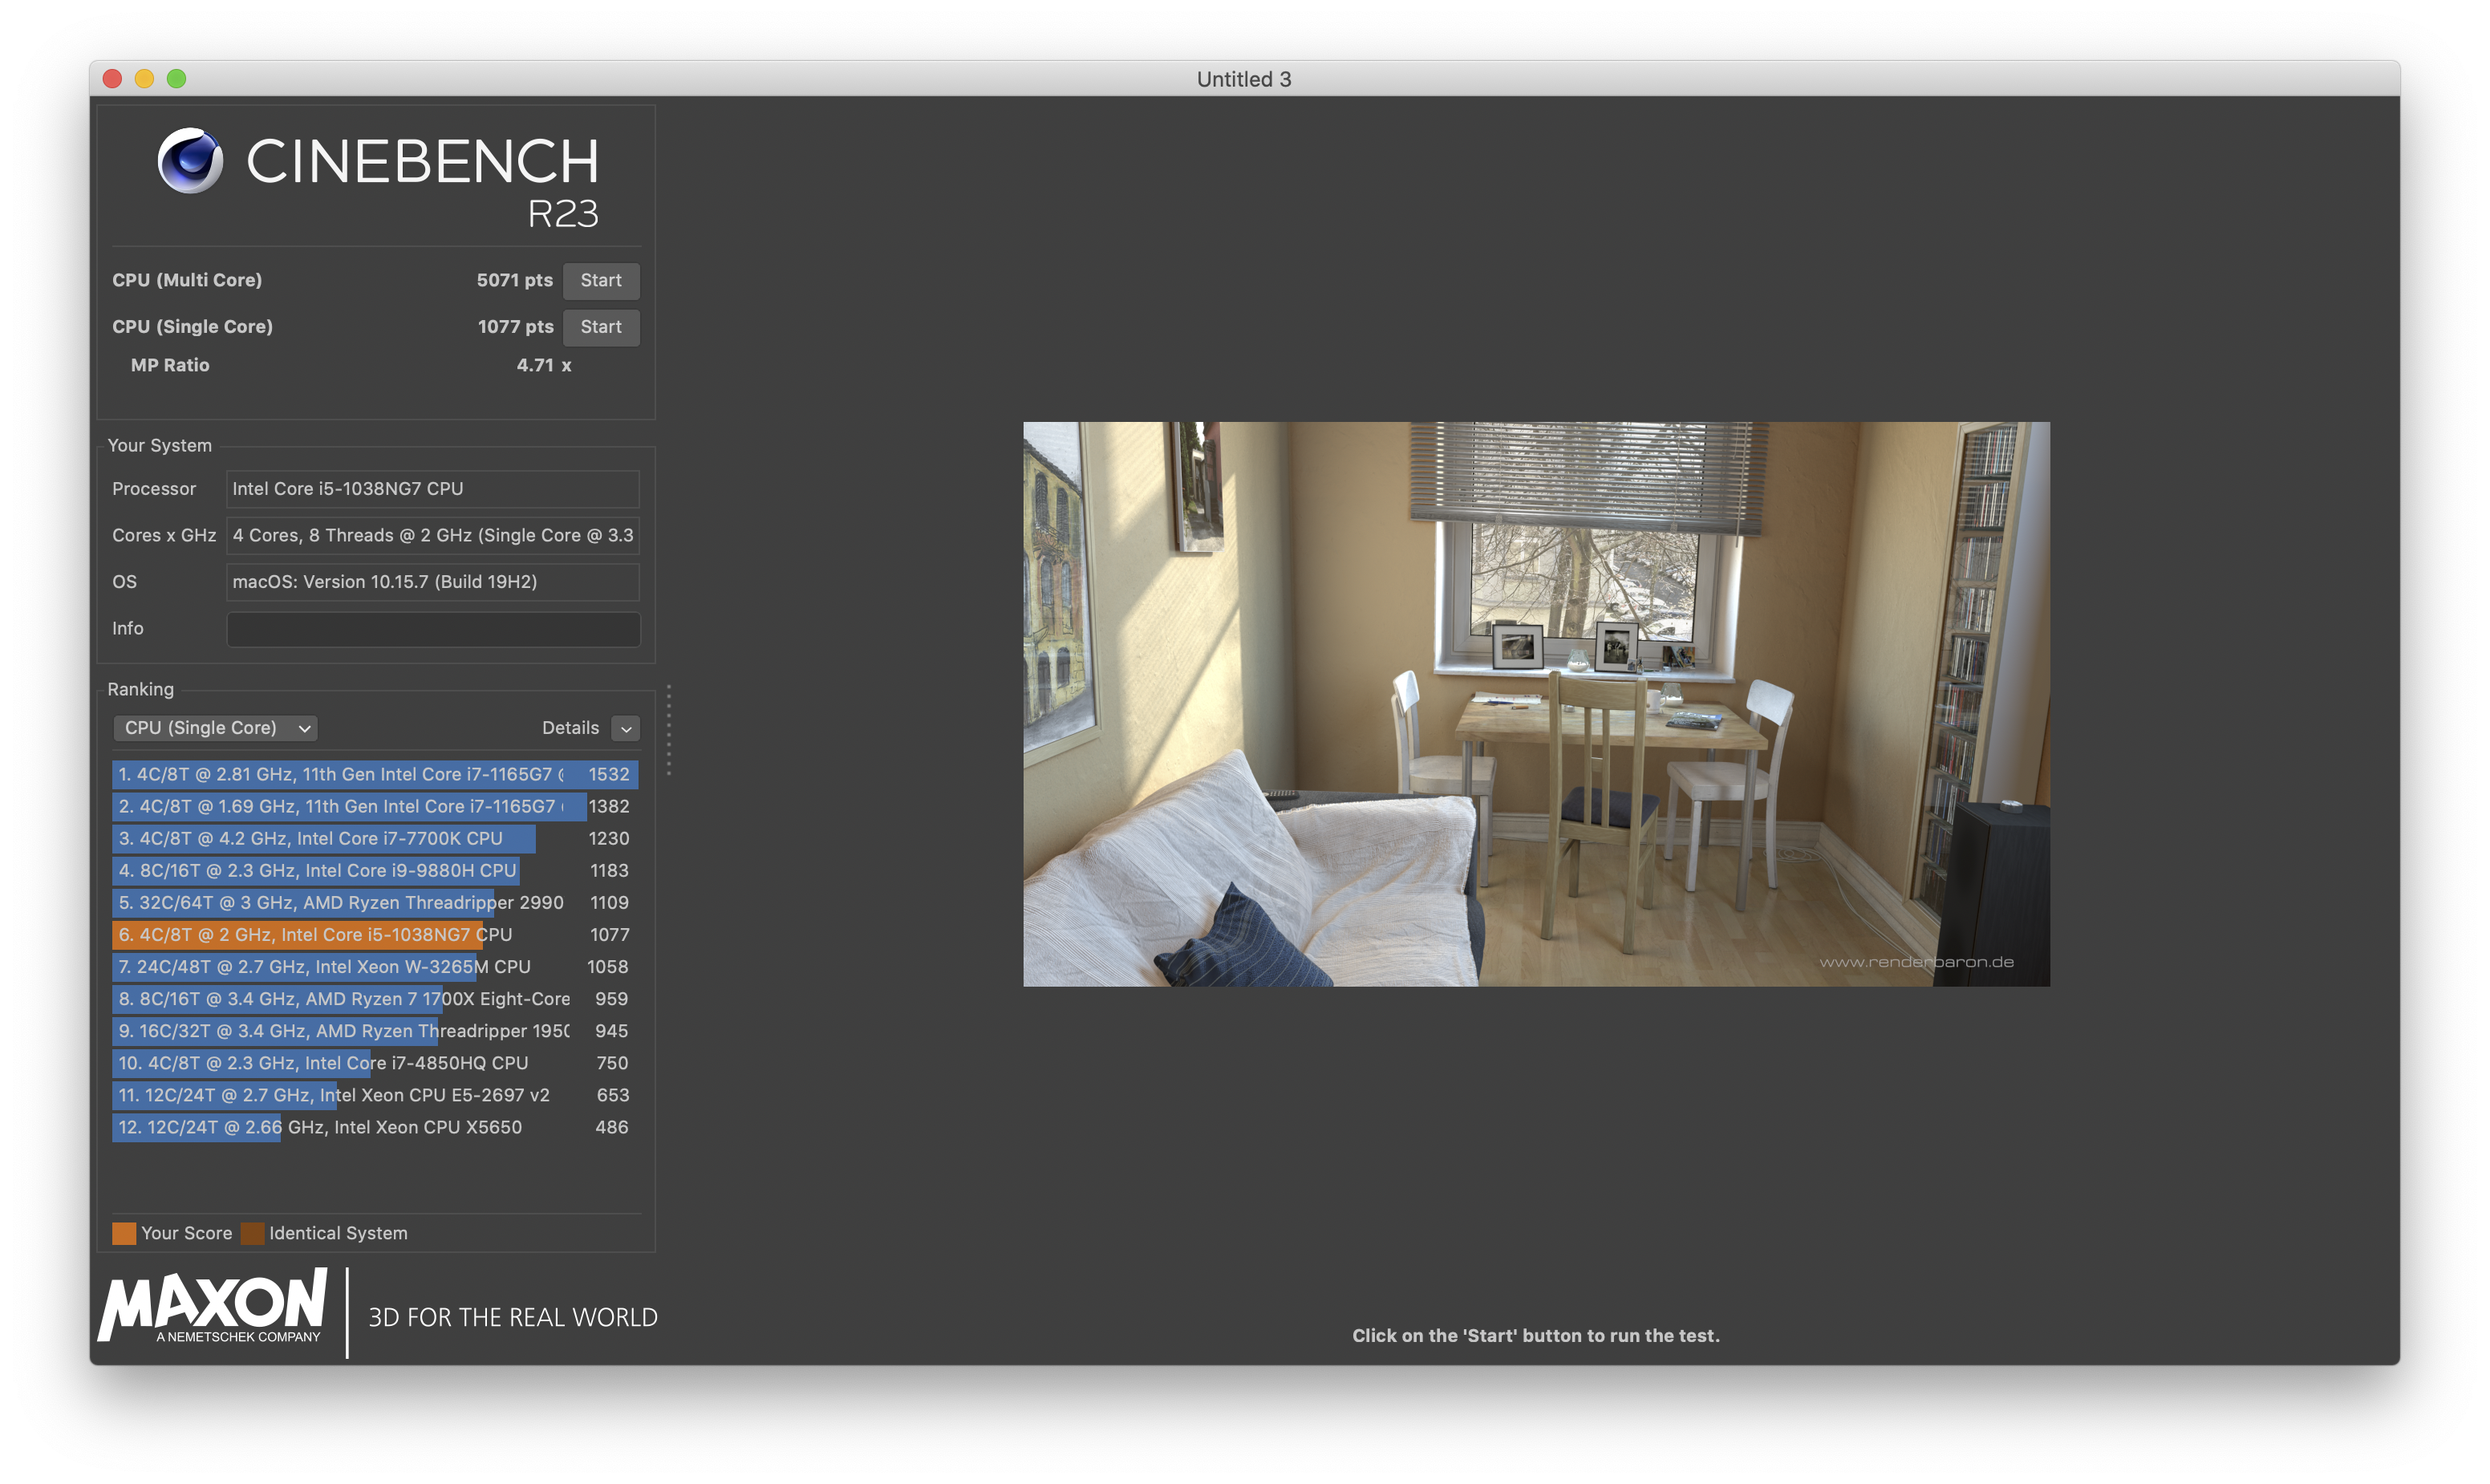The height and width of the screenshot is (1484, 2490).
Task: Click the Cinebench sphere logo icon
Action: pyautogui.click(x=190, y=160)
